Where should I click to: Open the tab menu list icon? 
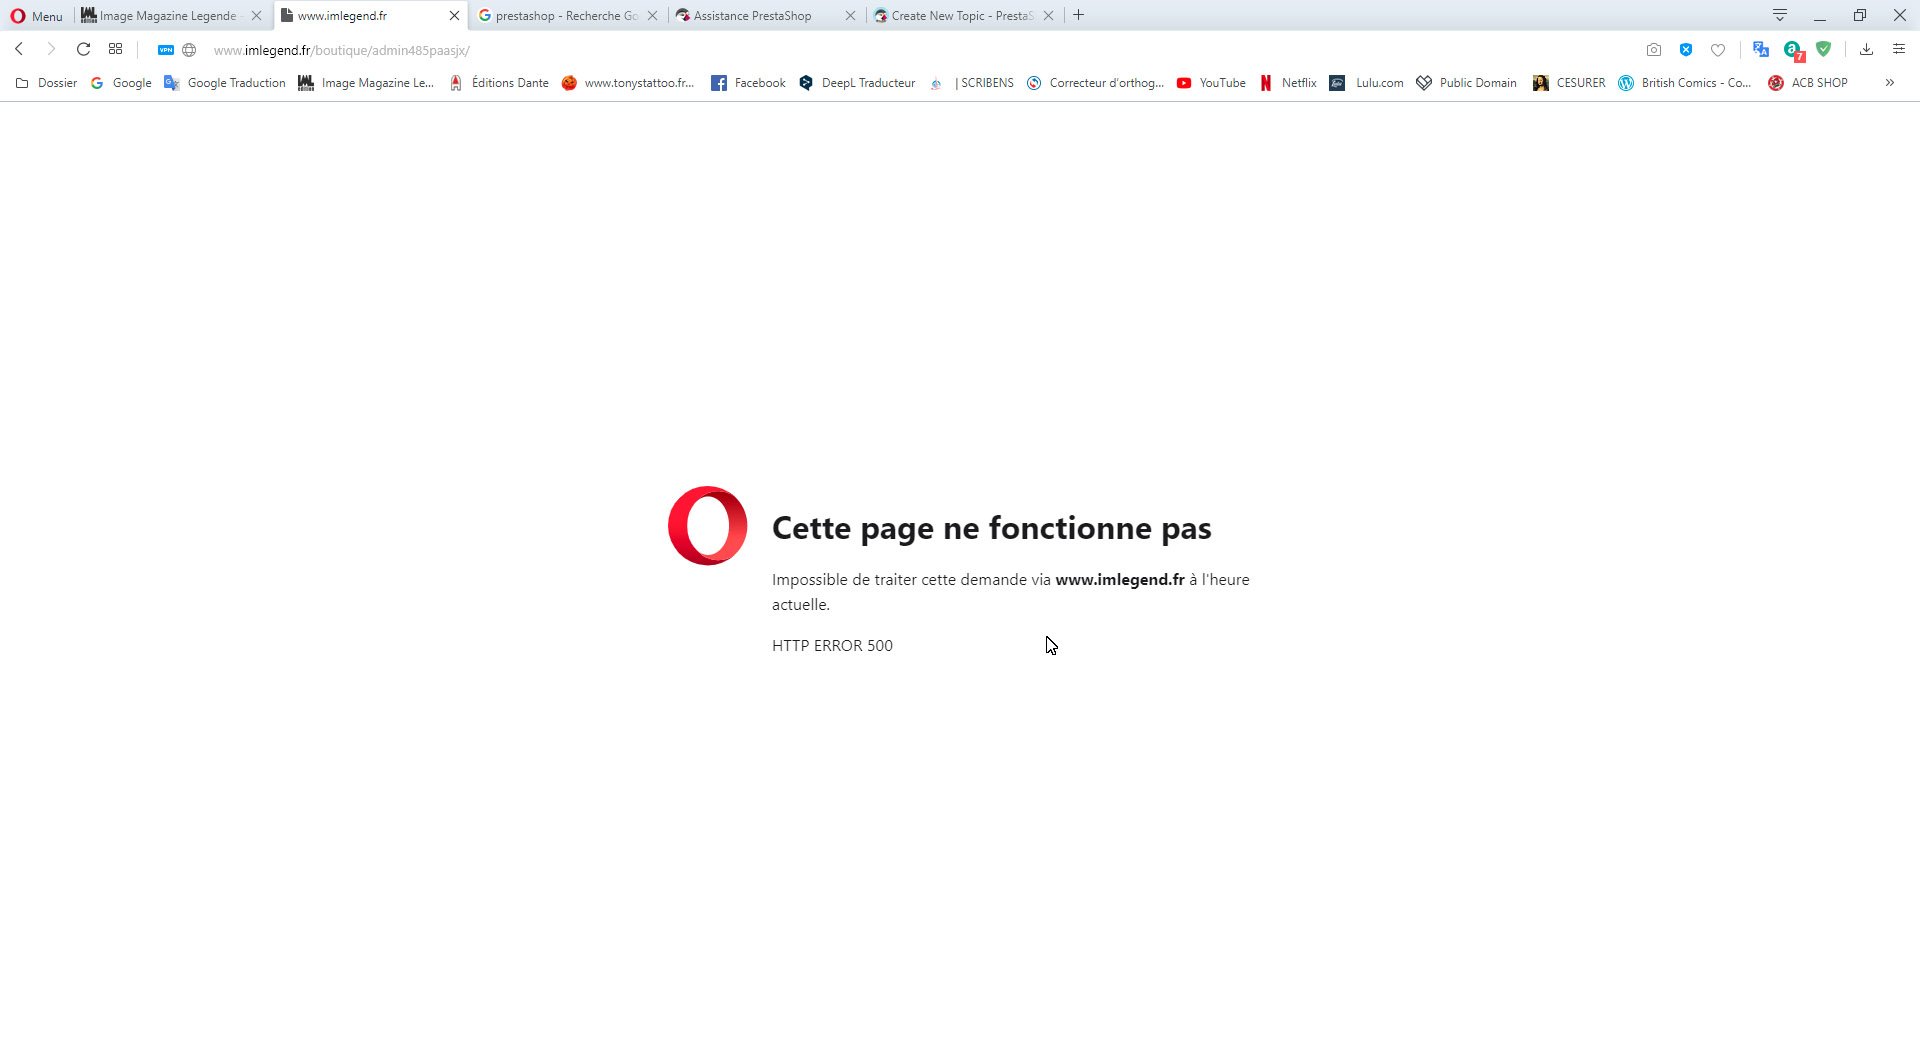[x=1780, y=15]
